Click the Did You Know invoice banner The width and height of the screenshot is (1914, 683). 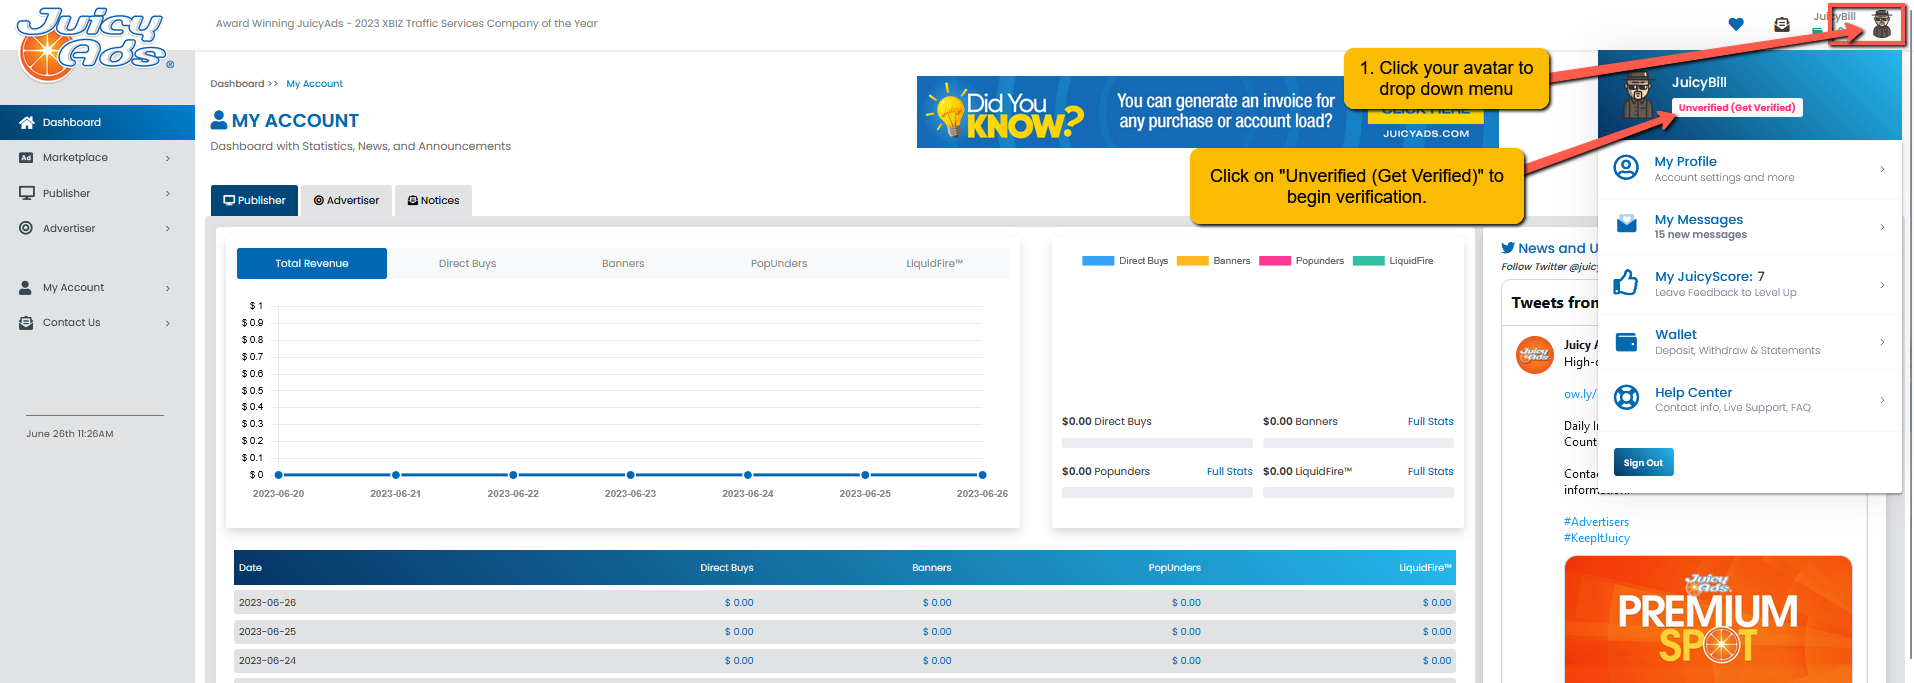[1207, 112]
